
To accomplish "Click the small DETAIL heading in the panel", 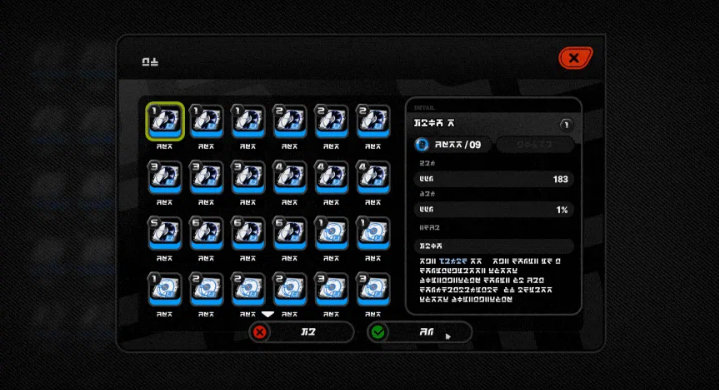I will pyautogui.click(x=424, y=108).
